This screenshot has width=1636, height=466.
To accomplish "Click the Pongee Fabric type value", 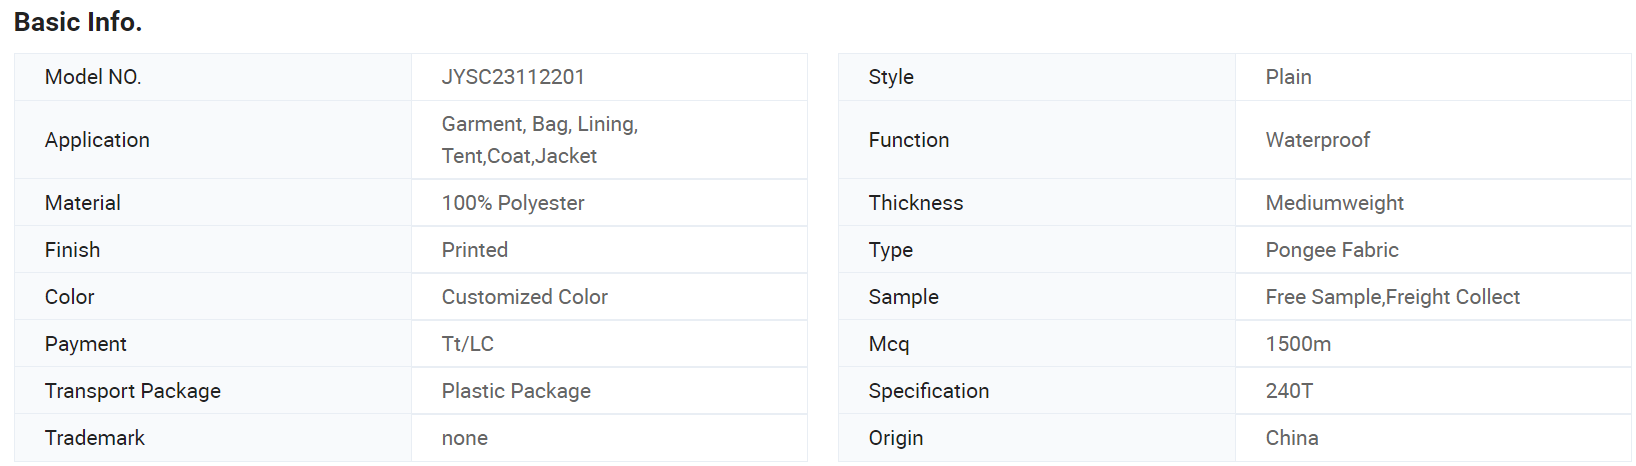I will click(1332, 250).
